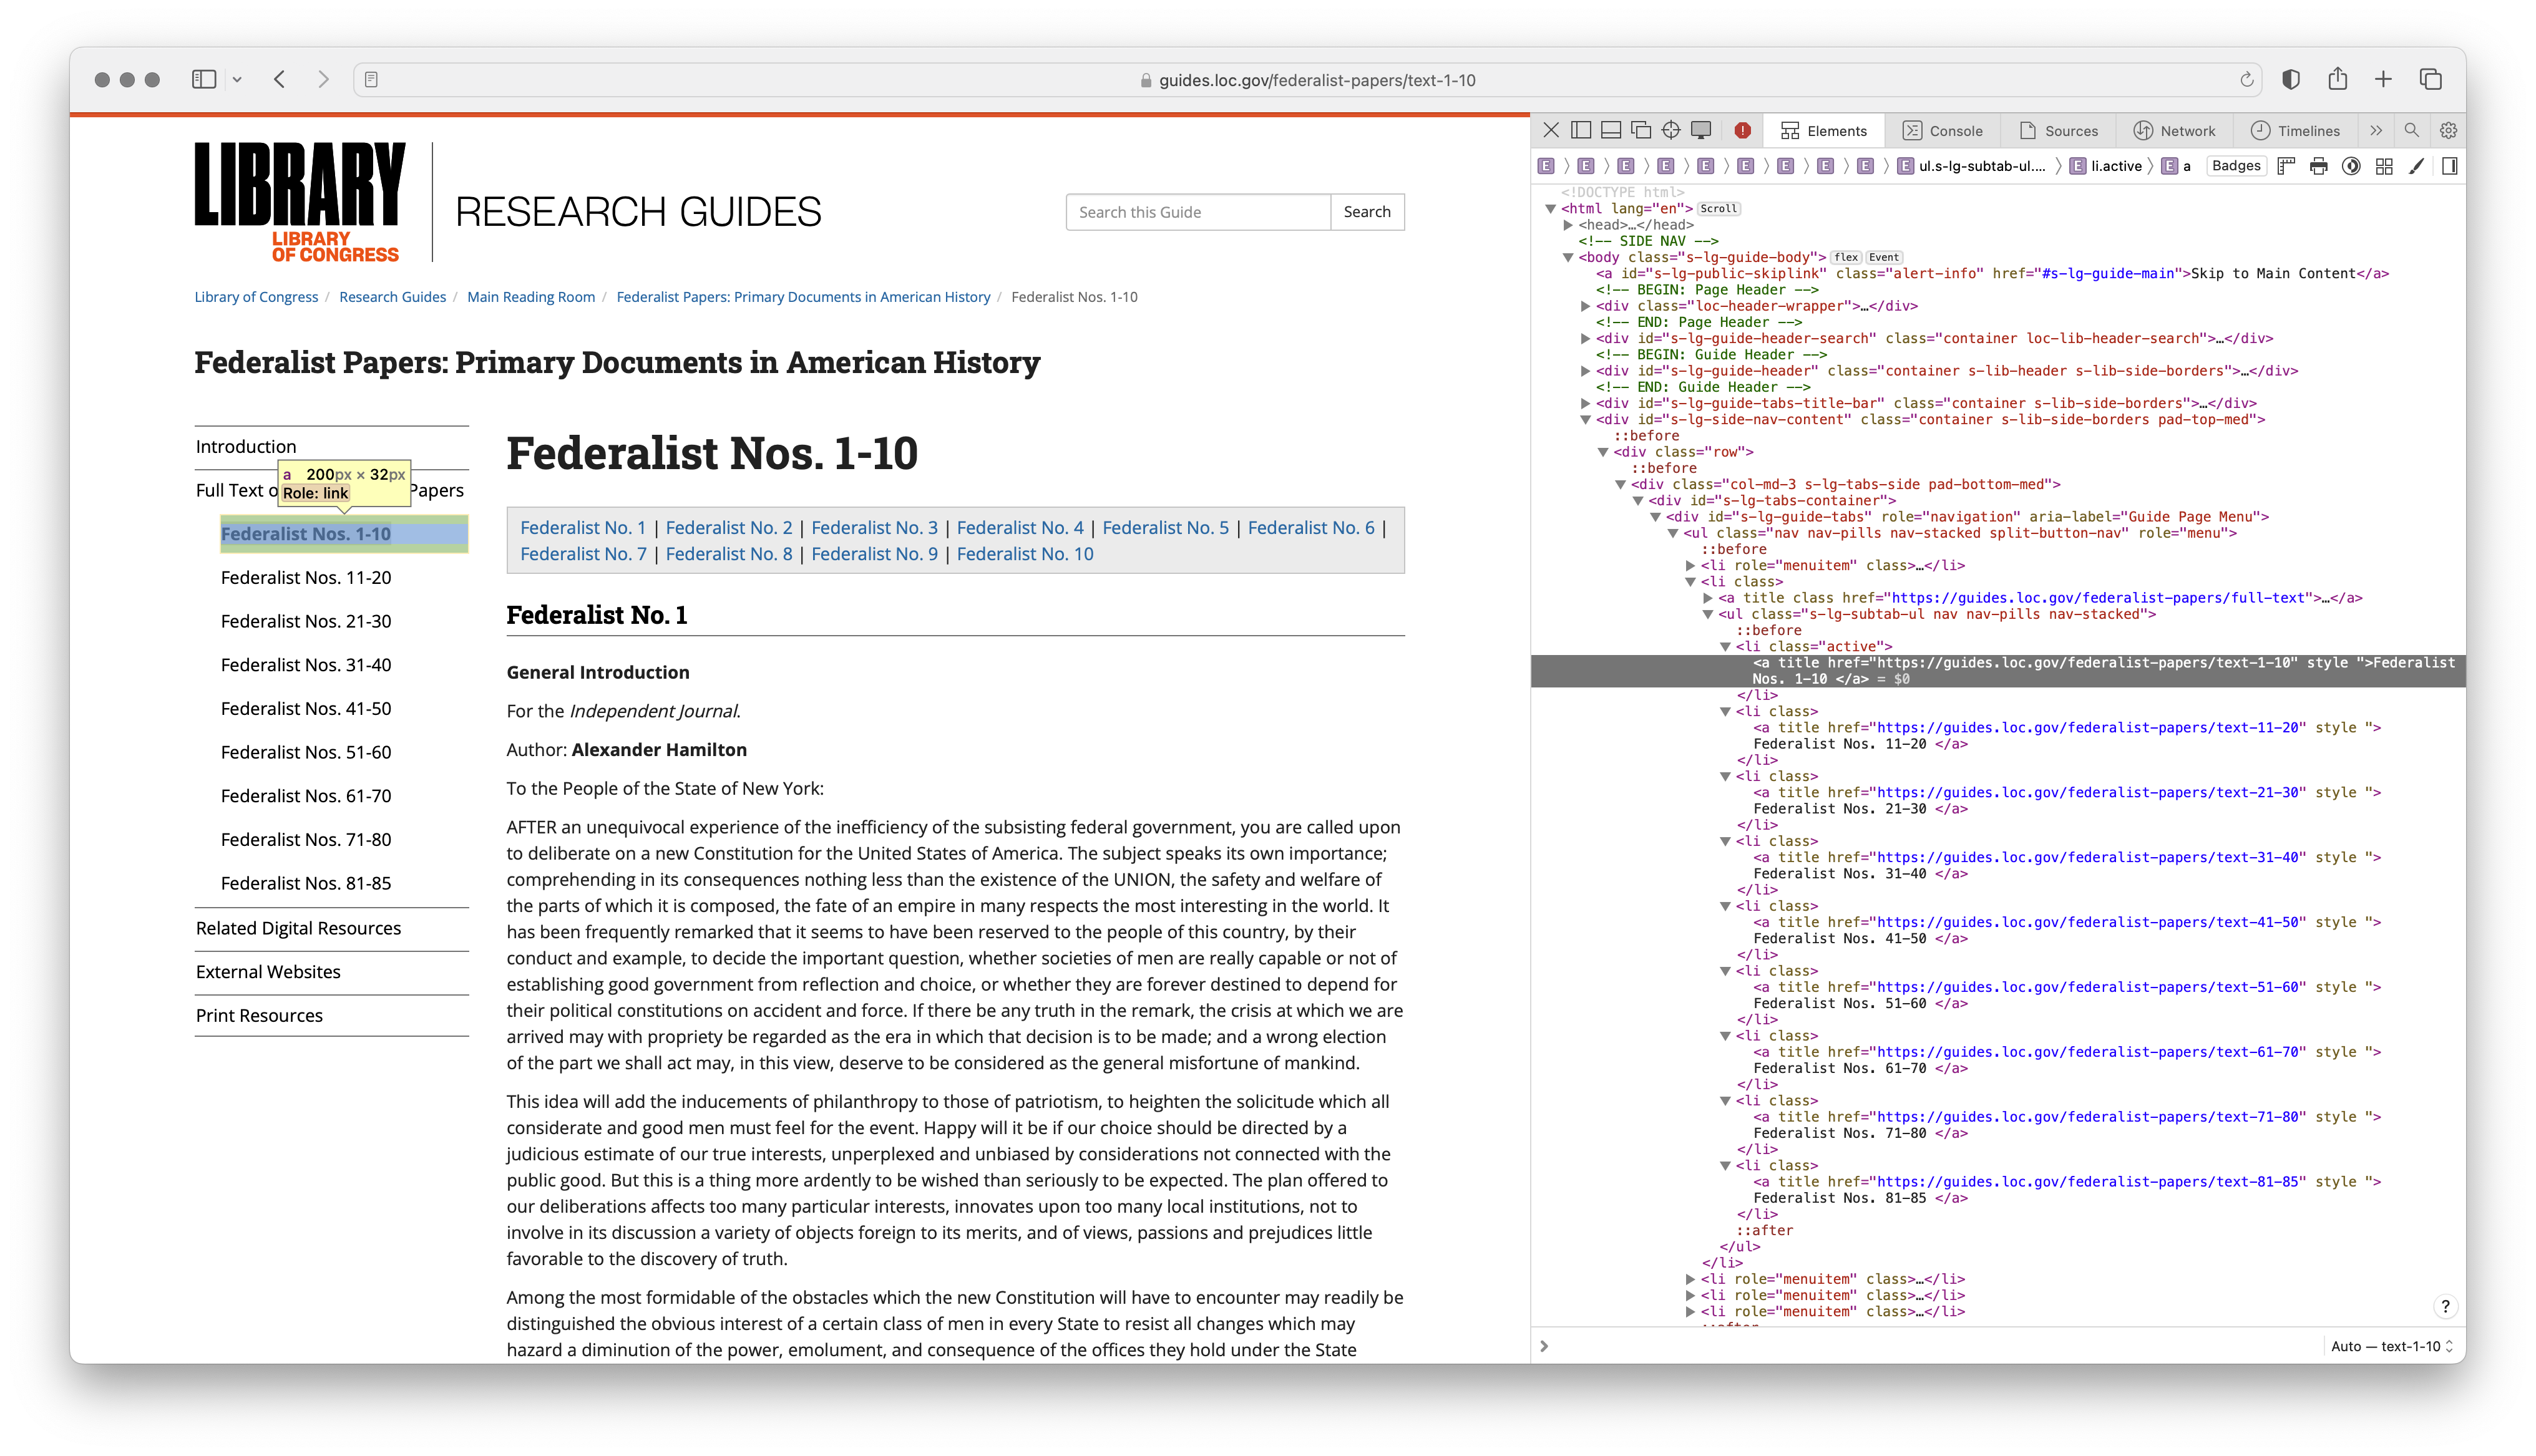The height and width of the screenshot is (1456, 2536).
Task: Open the Auto — text-1-10 dropdown
Action: point(2390,1346)
